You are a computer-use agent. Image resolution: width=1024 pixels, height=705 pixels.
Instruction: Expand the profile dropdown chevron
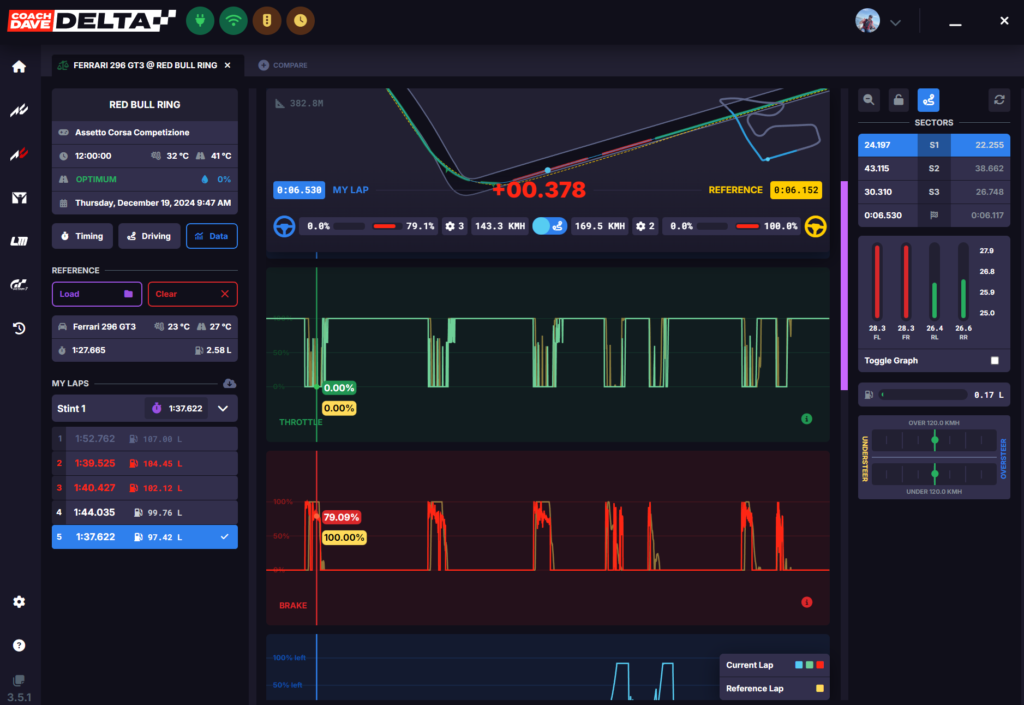(x=895, y=22)
